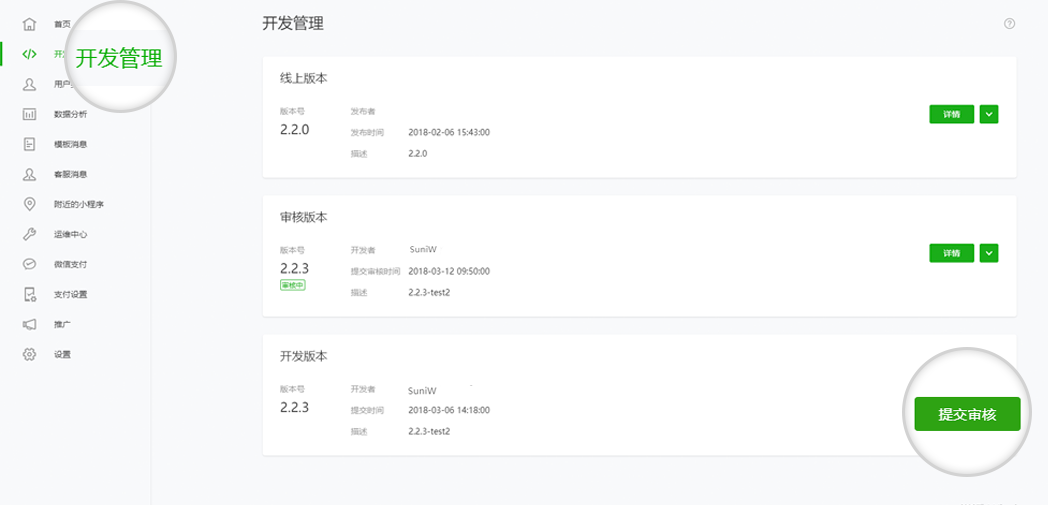This screenshot has width=1048, height=505.
Task: Click the location pin icon for 附近的小程序
Action: coord(30,204)
